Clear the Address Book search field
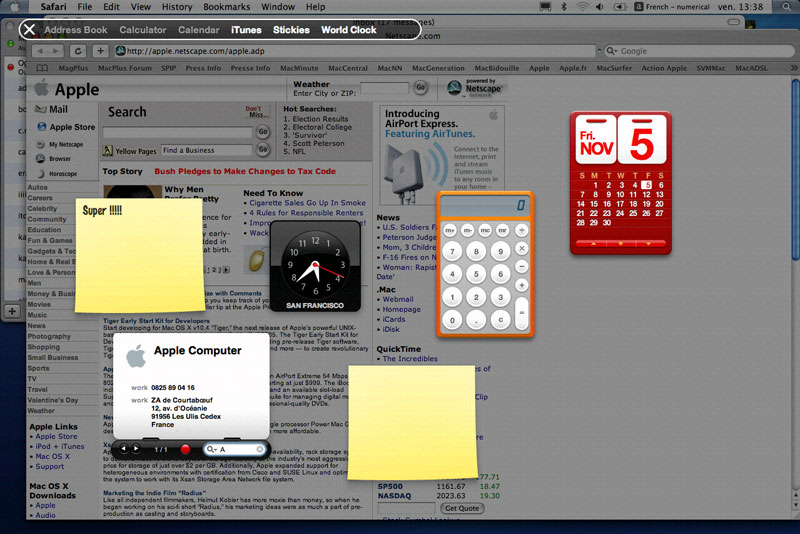 coord(260,449)
